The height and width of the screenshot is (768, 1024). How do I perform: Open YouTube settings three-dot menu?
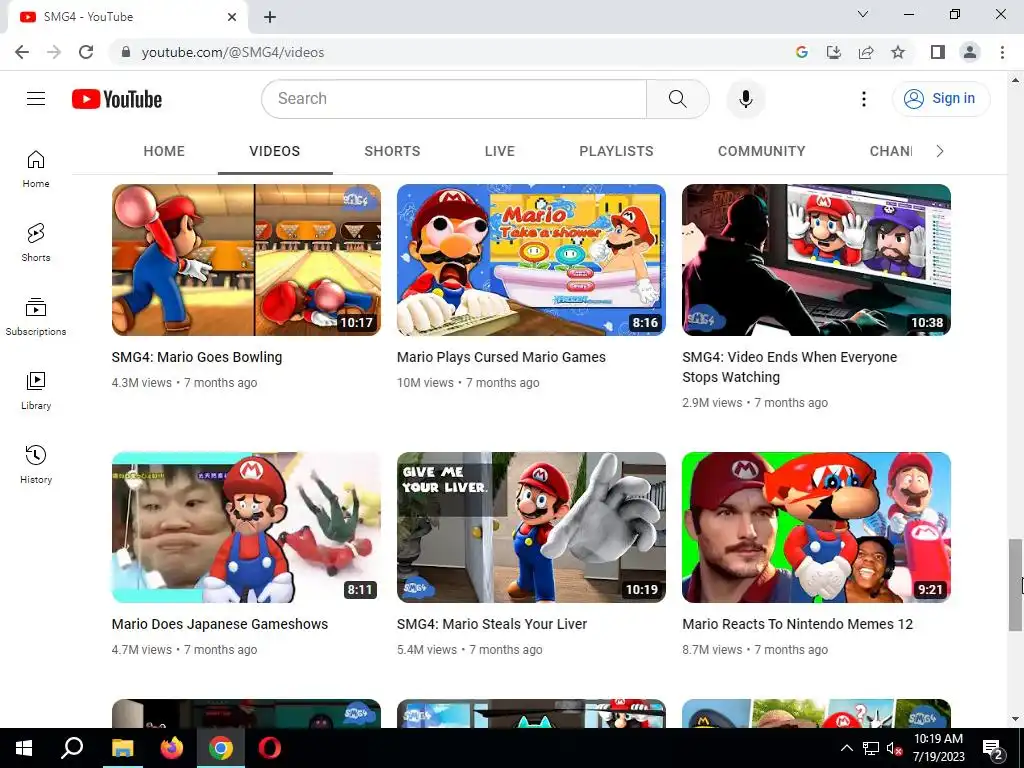pyautogui.click(x=863, y=99)
